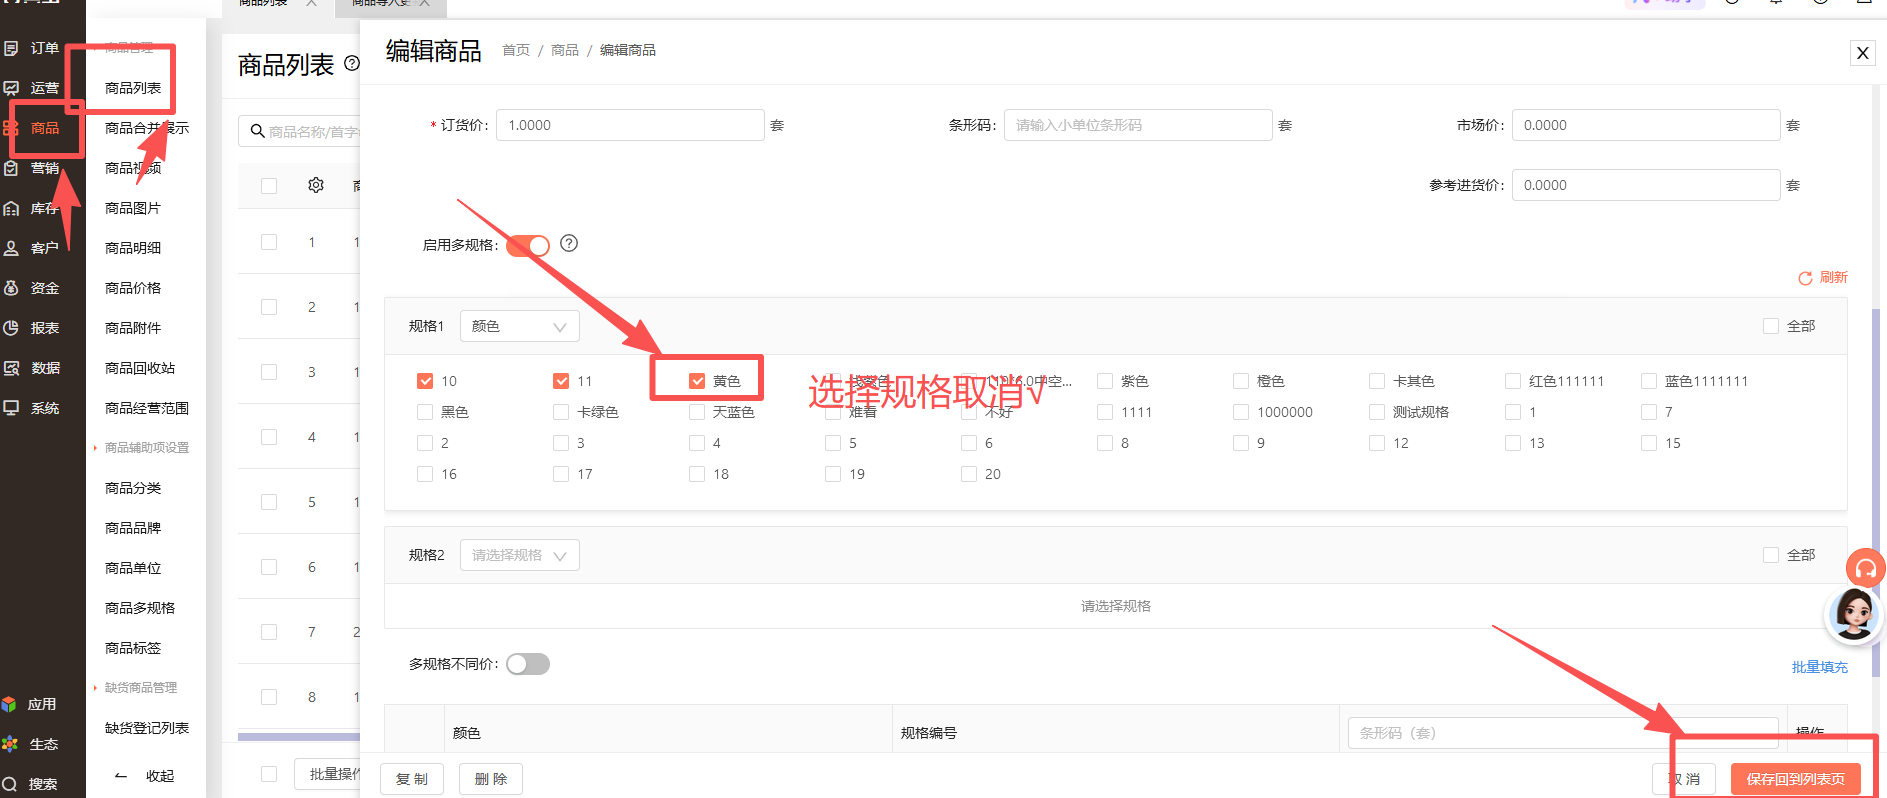Click the 首页 breadcrumb link
Image resolution: width=1887 pixels, height=798 pixels.
[516, 50]
